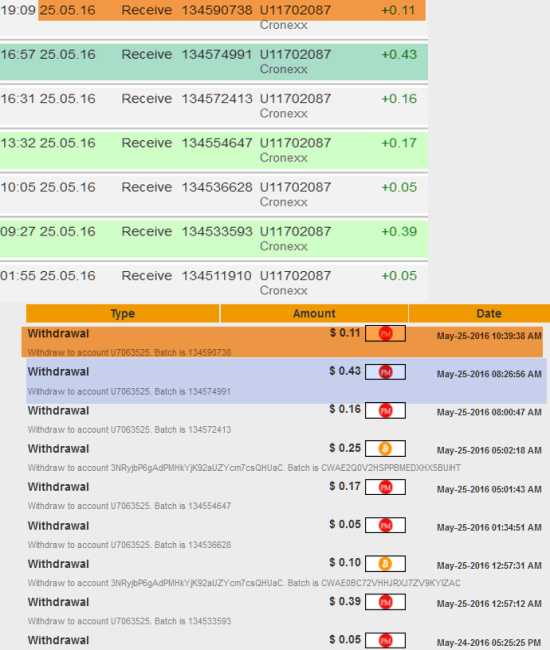Screen dimensions: 550x650
Task: Select the orange highlighted $0.11 Withdrawal row
Action: 282,342
